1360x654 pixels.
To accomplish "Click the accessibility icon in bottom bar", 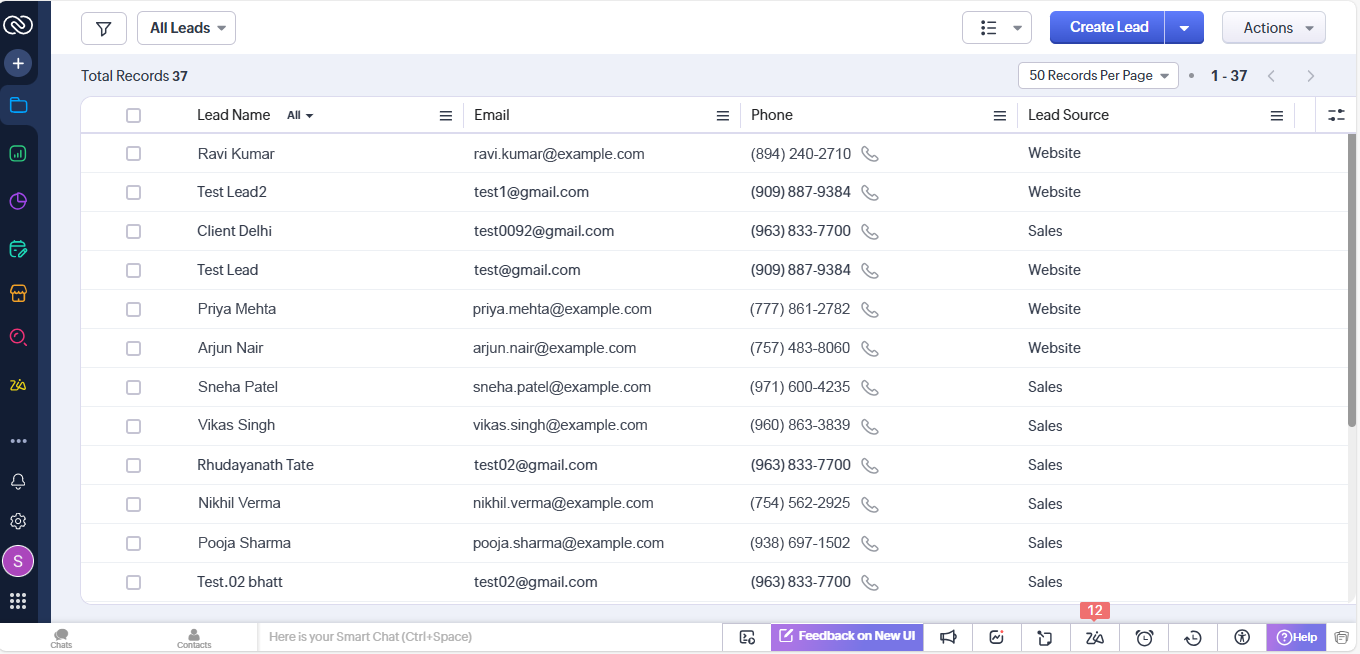I will pyautogui.click(x=1242, y=637).
